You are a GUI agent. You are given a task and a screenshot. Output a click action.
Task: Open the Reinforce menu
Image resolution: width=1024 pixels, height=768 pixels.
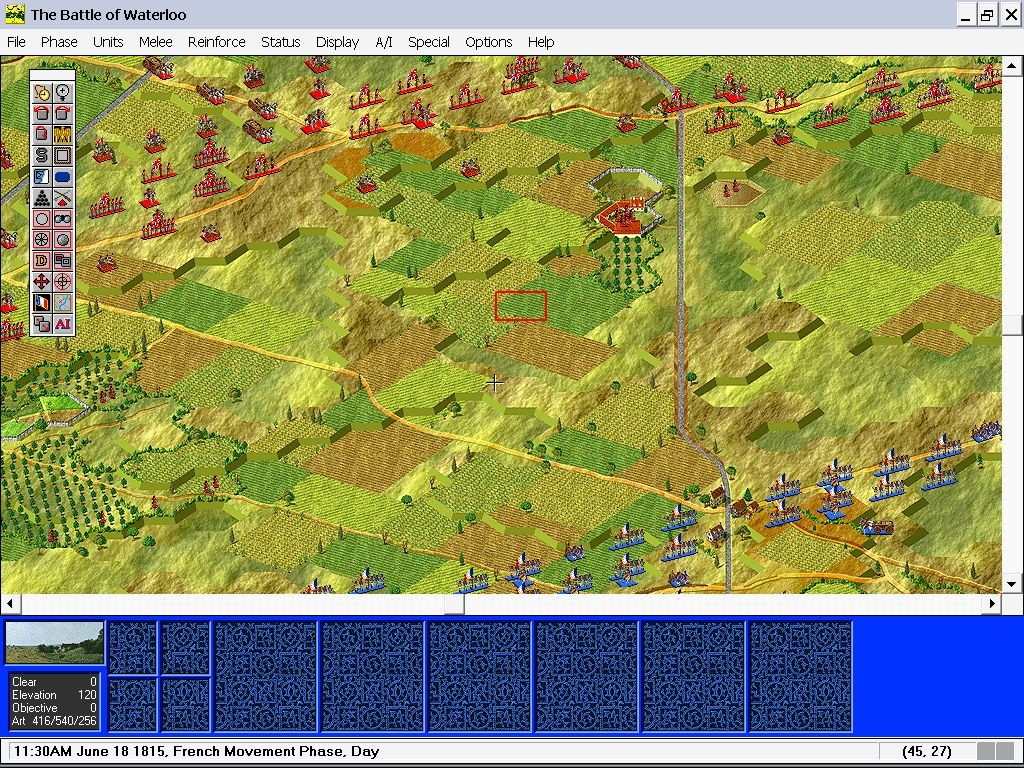tap(216, 42)
